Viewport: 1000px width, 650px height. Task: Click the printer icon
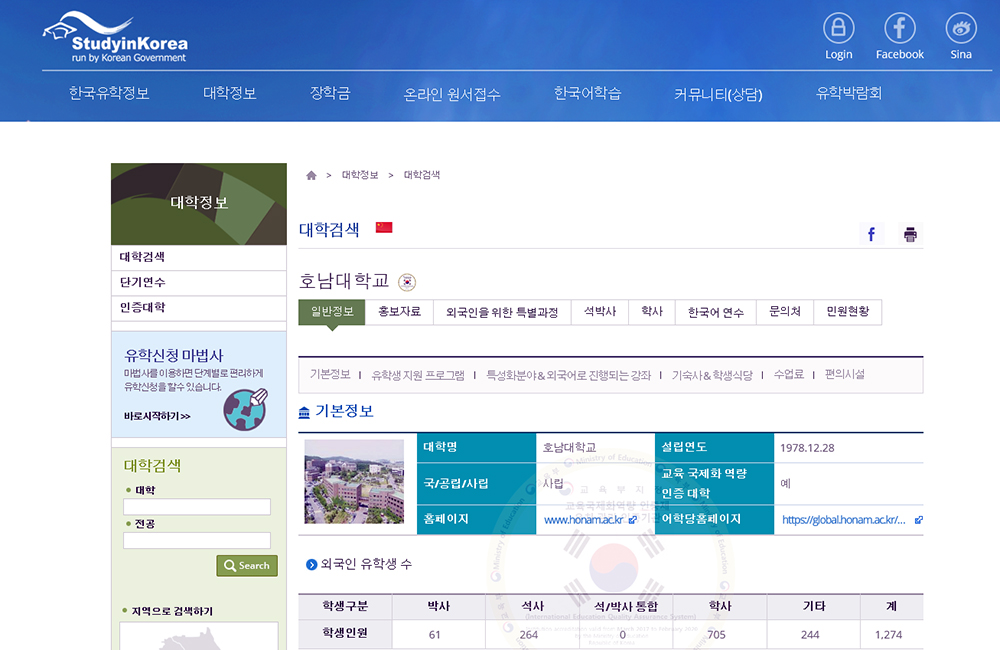tap(910, 234)
